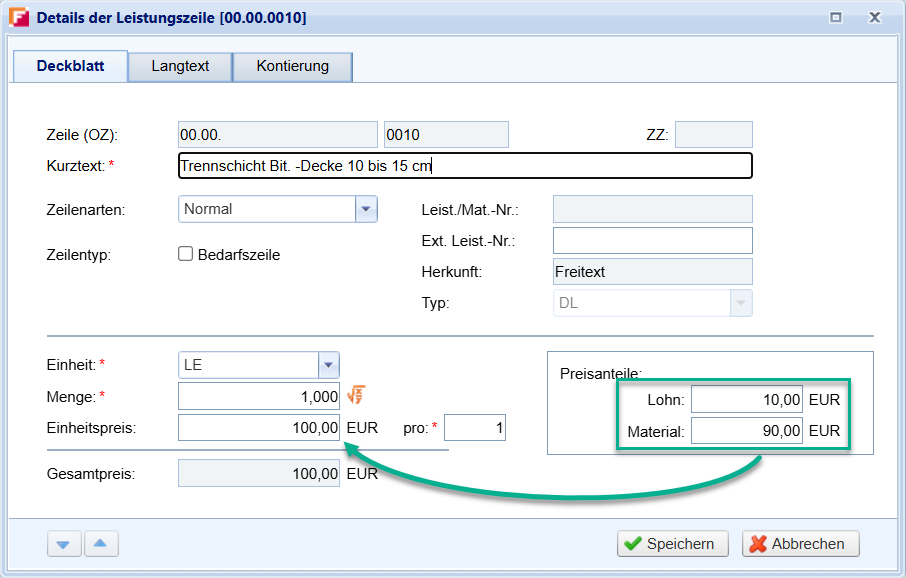906x578 pixels.
Task: Maximize the details dialog window
Action: coord(836,17)
